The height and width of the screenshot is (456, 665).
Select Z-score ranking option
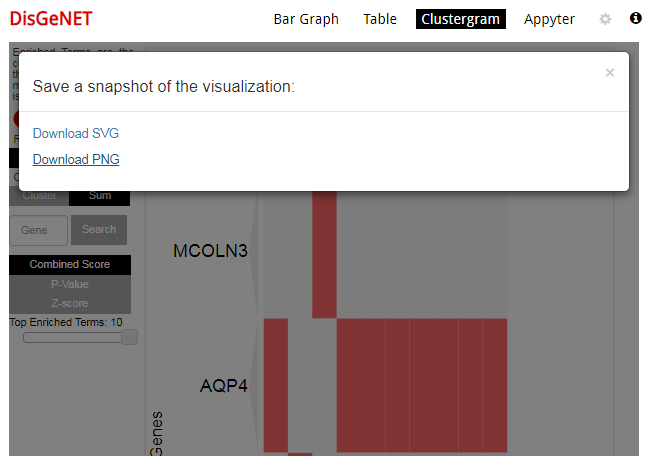pos(69,303)
